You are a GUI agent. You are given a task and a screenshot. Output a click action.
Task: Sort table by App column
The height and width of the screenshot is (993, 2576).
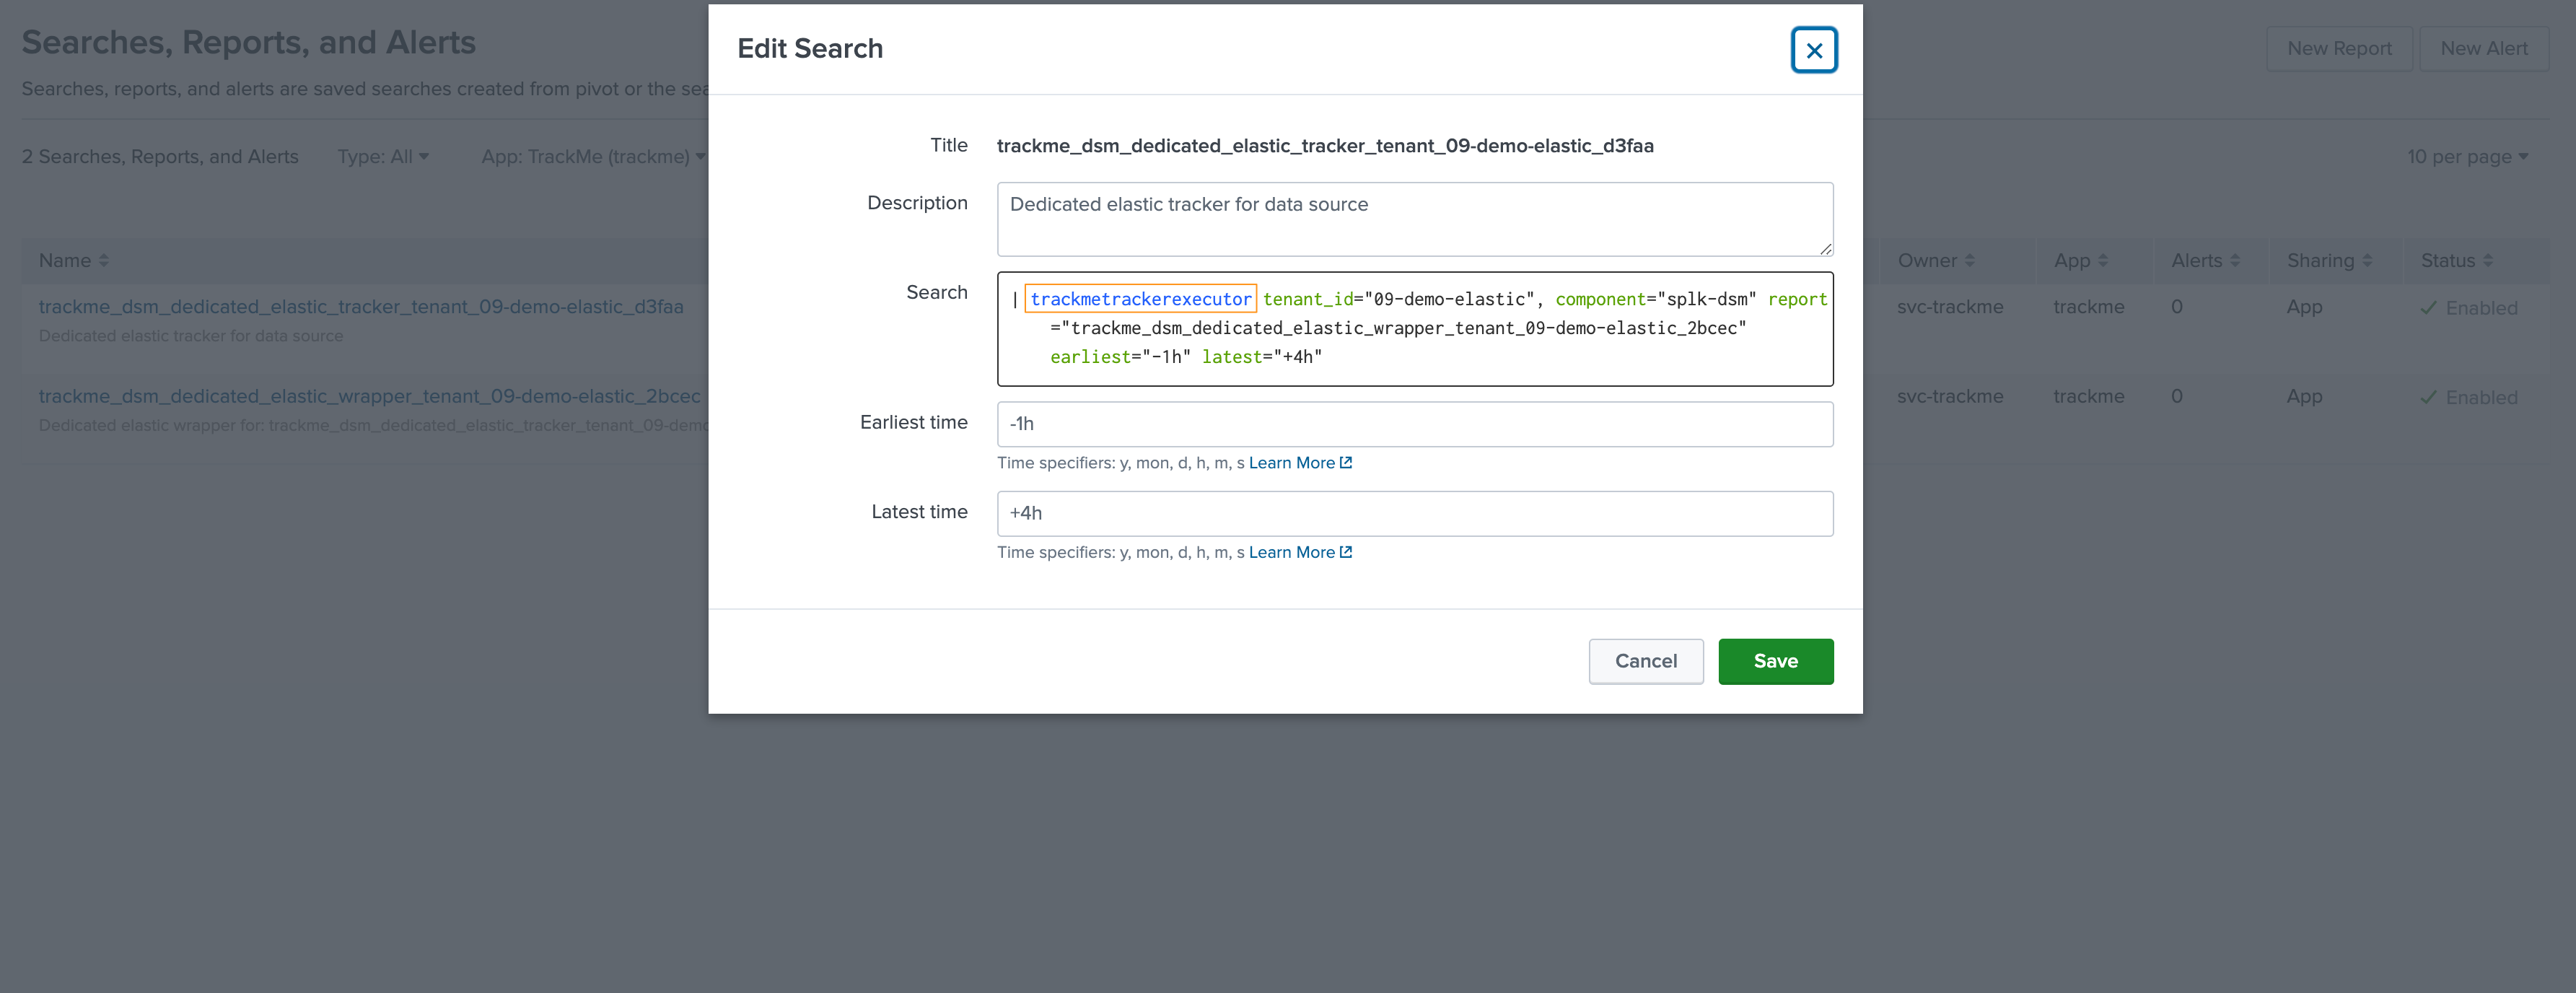[x=2080, y=260]
